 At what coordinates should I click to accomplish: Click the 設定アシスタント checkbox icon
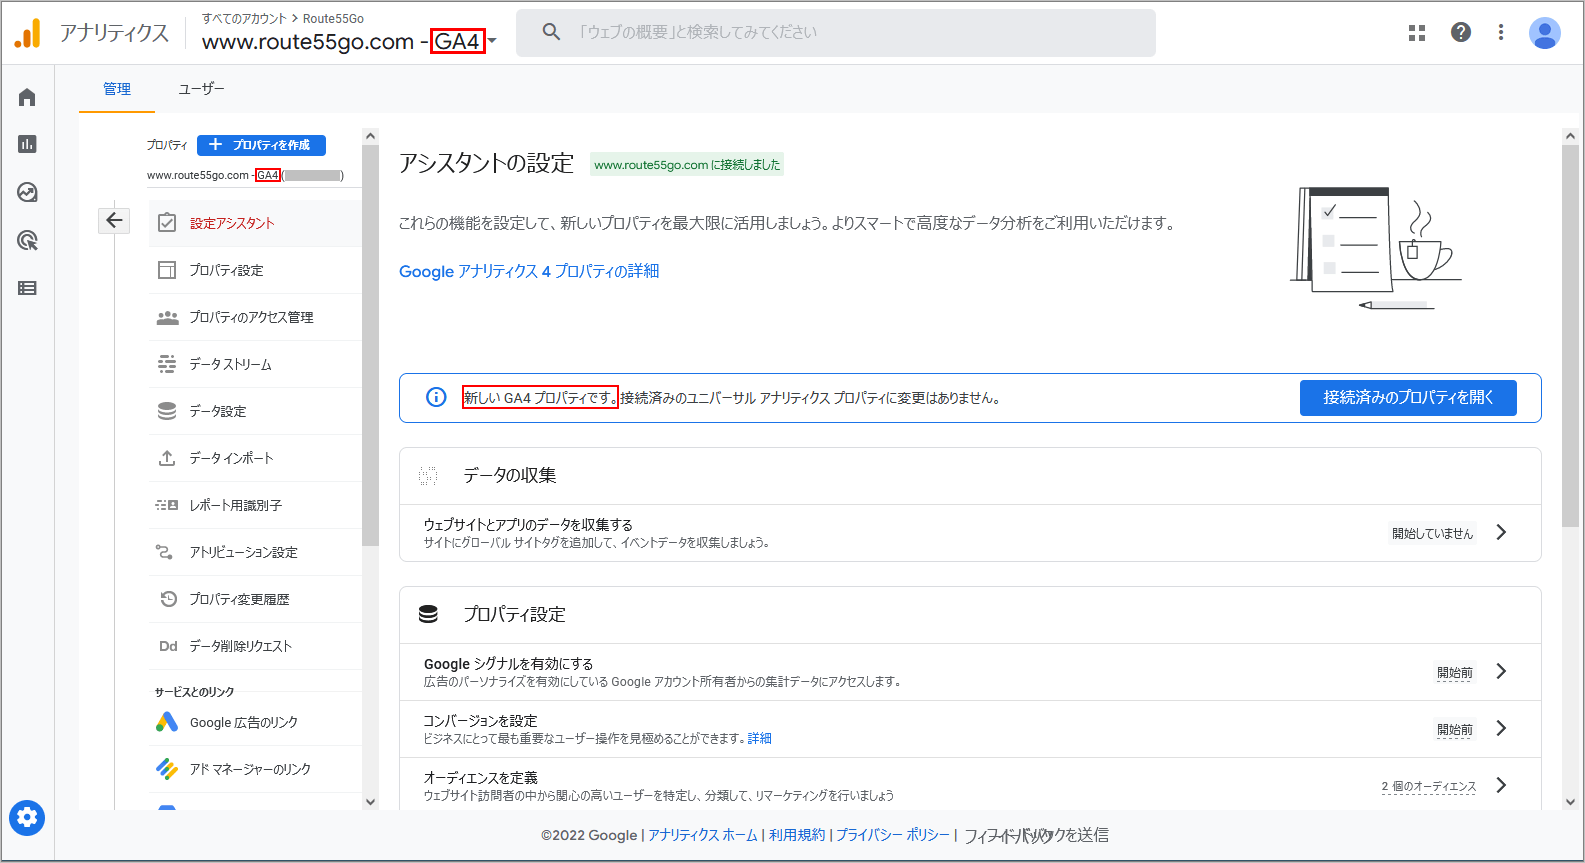(x=167, y=223)
